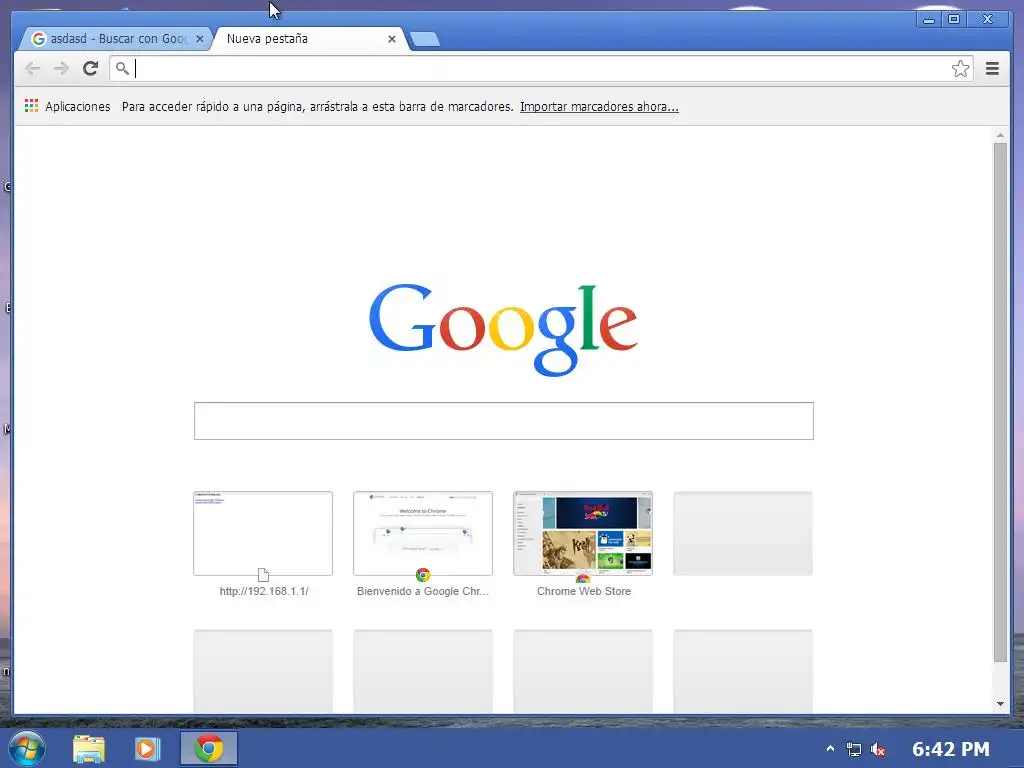The height and width of the screenshot is (768, 1024).
Task: Close the Nueva pestaña tab
Action: (x=392, y=39)
